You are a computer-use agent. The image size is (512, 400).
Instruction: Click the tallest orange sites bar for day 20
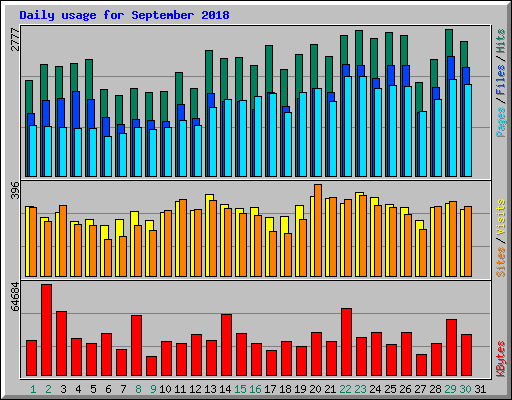(x=318, y=230)
